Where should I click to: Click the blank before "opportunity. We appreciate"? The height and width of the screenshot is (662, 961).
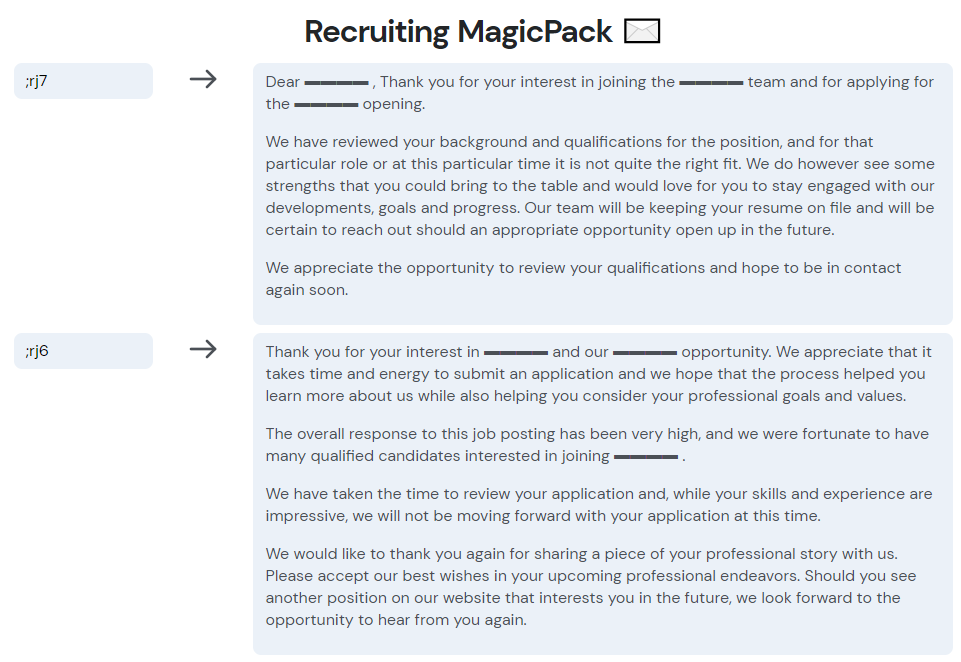645,353
